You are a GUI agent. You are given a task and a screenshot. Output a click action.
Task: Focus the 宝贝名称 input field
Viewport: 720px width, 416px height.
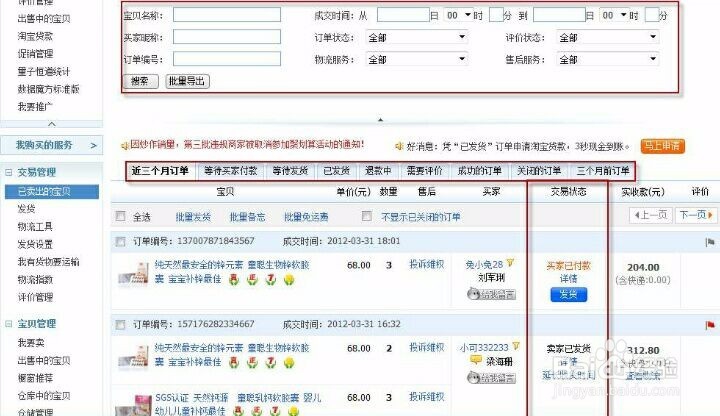coord(227,15)
